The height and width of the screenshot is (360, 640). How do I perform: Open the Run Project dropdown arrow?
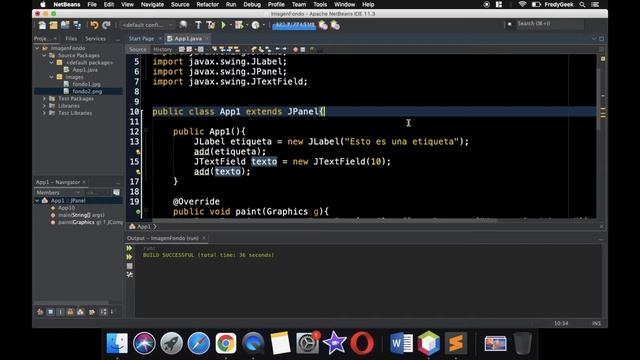click(231, 25)
